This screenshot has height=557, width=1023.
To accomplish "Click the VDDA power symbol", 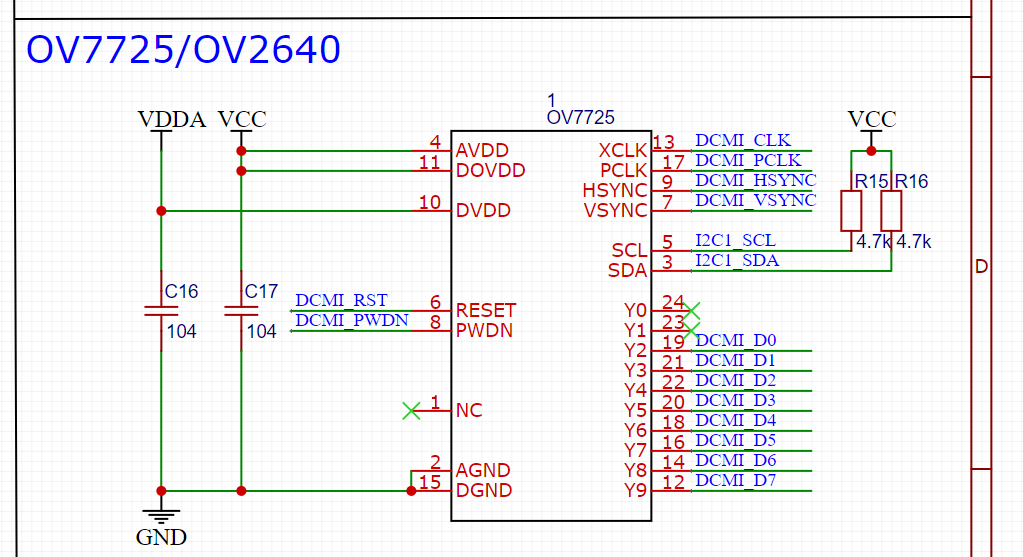I will pos(172,119).
